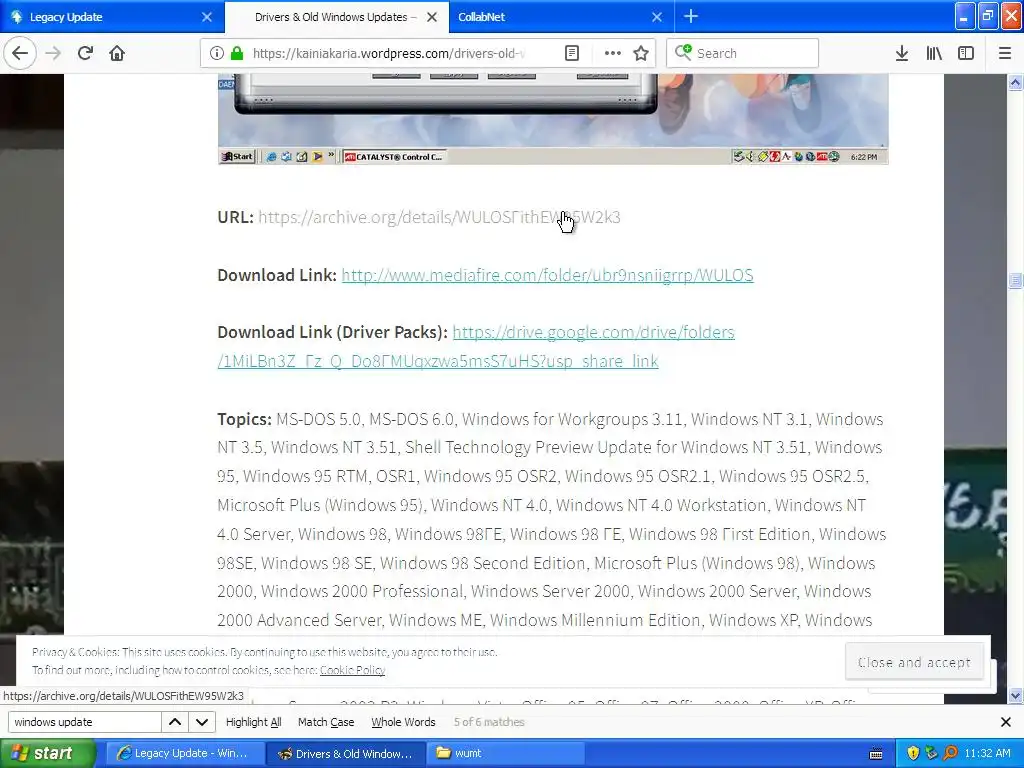The width and height of the screenshot is (1024, 768).
Task: Click the find bar text field
Action: tap(84, 722)
